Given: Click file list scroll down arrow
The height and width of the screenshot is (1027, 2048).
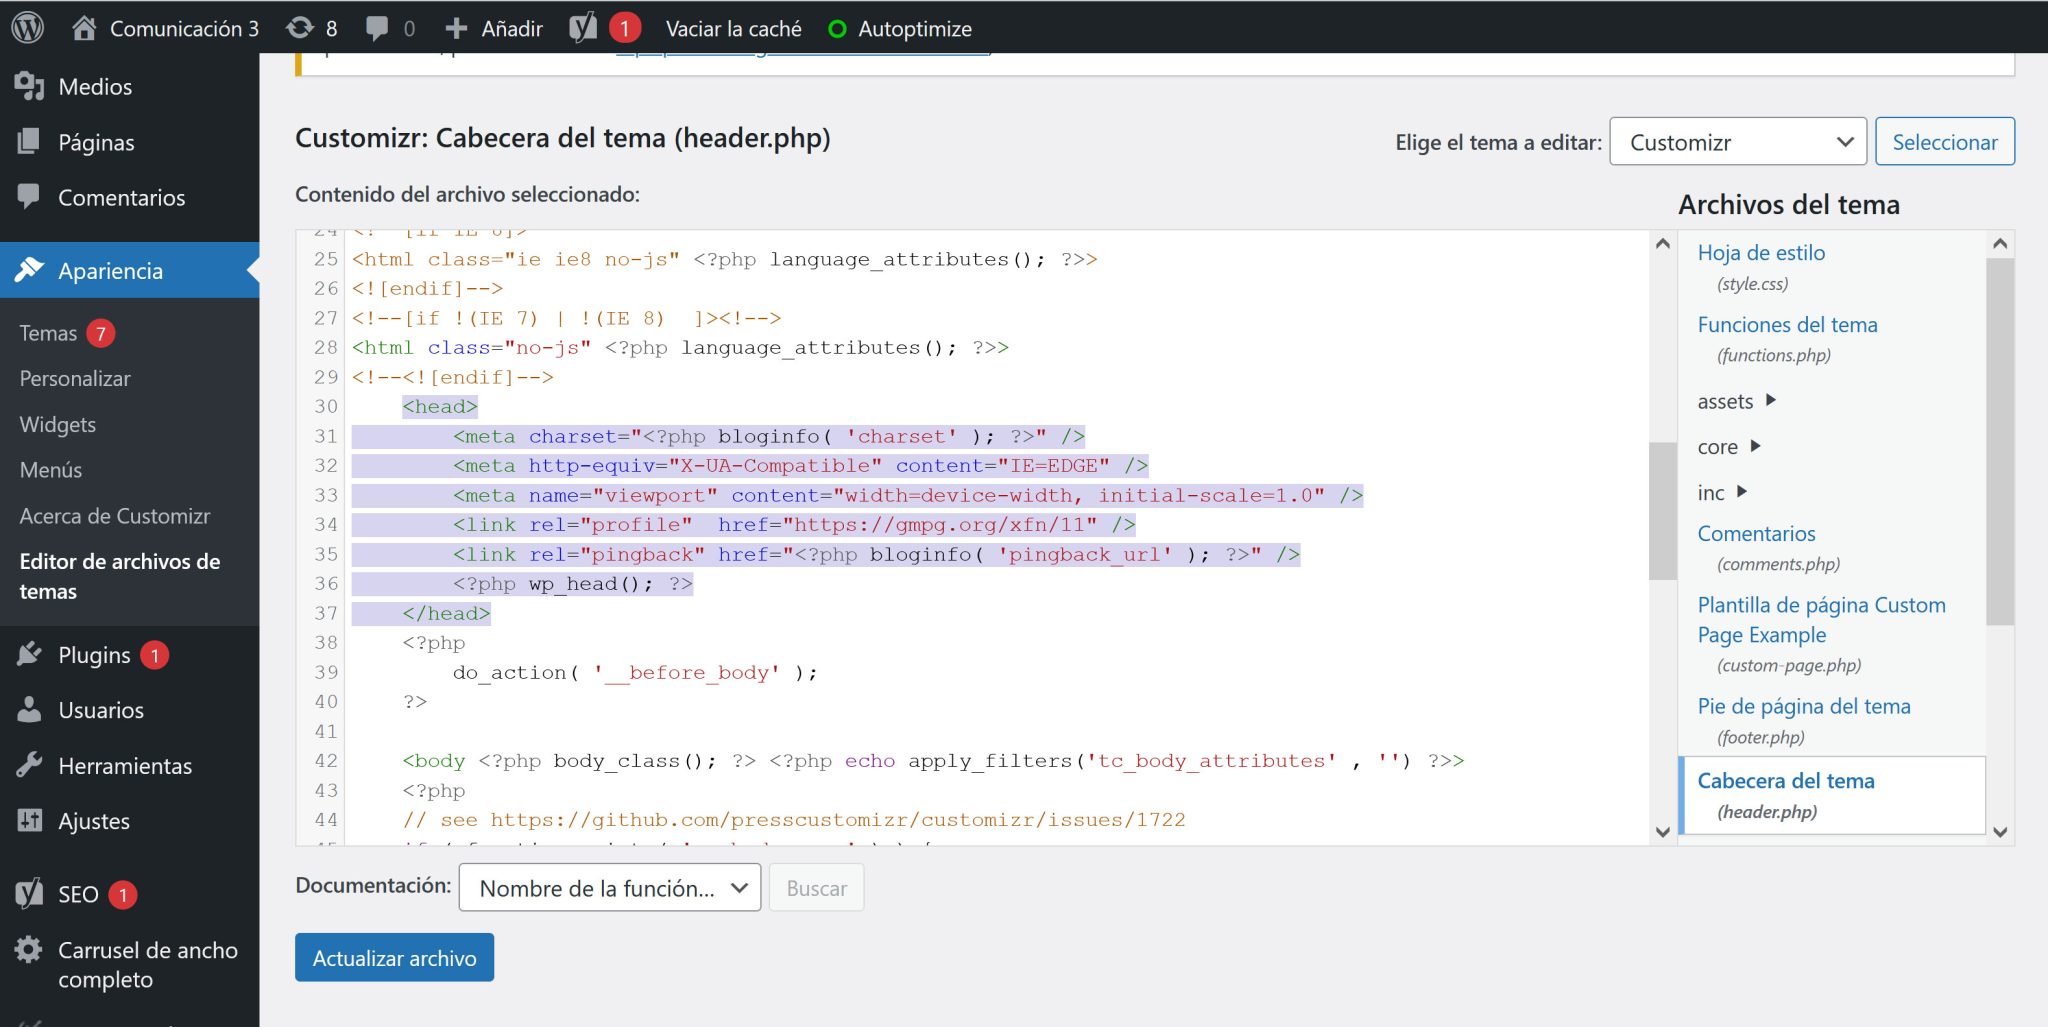Looking at the screenshot, I should pyautogui.click(x=2000, y=832).
